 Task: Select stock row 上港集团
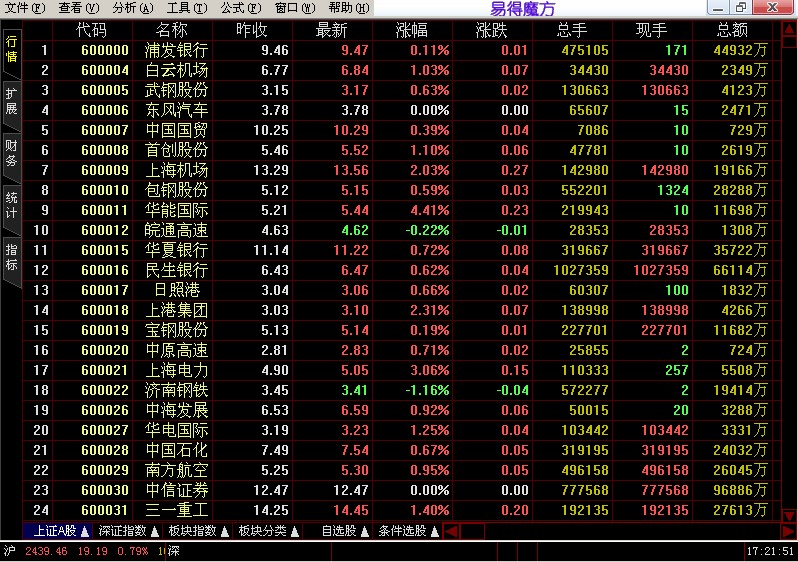pyautogui.click(x=401, y=310)
